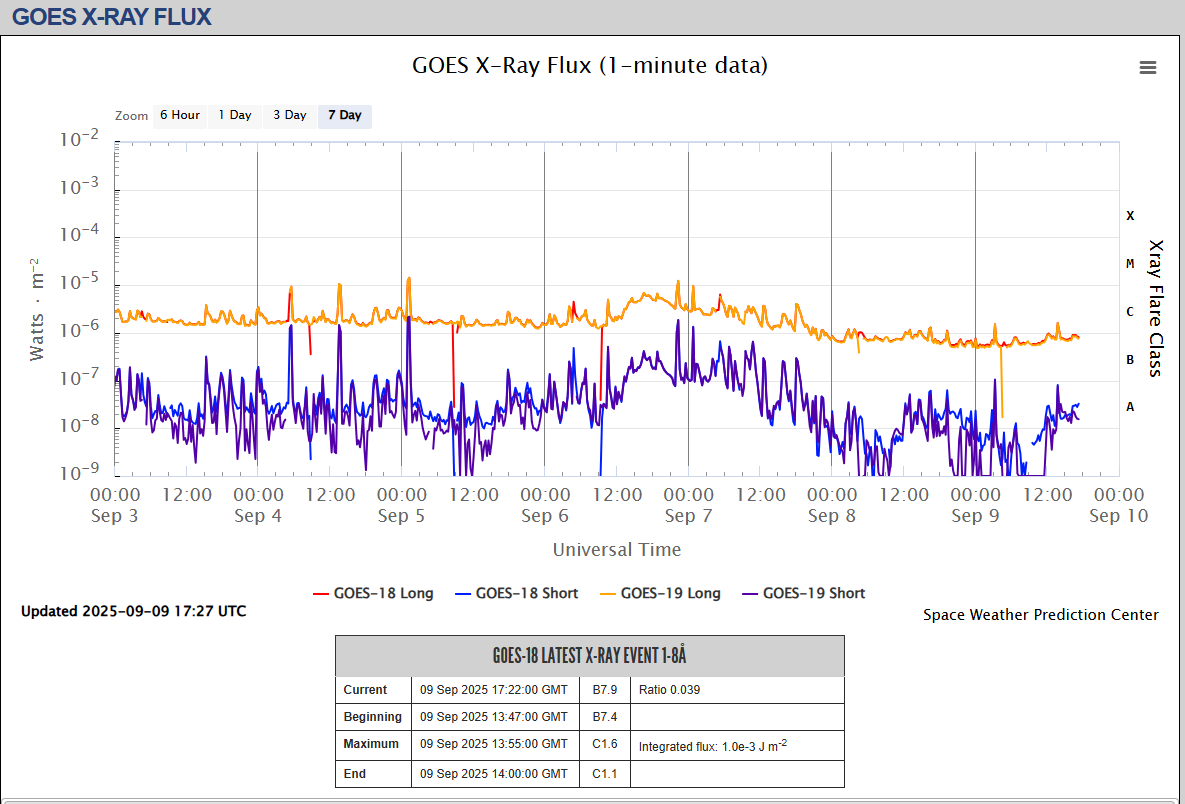The image size is (1185, 804).
Task: Select the 6 Hour zoom range
Action: pyautogui.click(x=179, y=116)
